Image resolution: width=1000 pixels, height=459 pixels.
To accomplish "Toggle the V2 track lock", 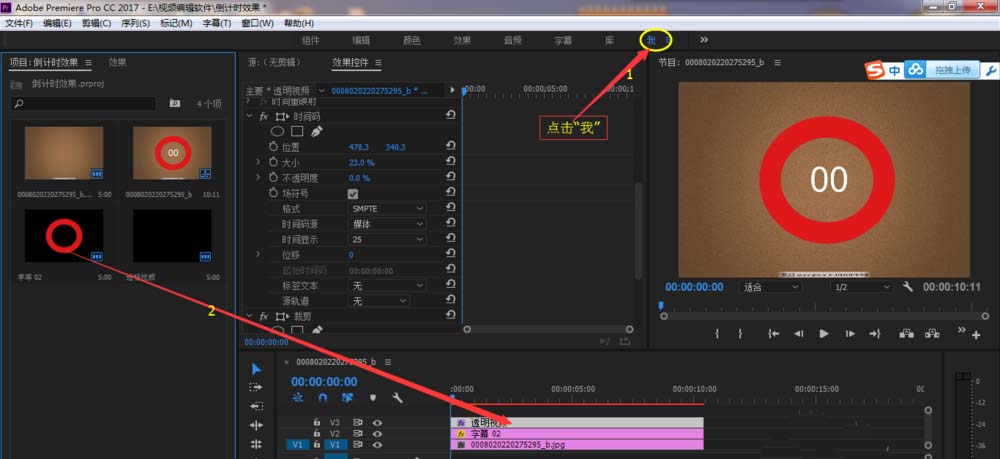I will tap(317, 433).
